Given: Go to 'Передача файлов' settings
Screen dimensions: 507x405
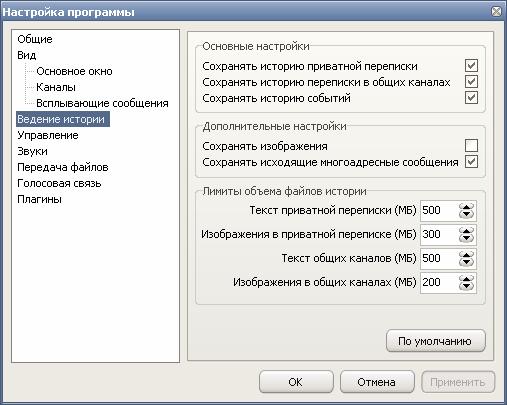Looking at the screenshot, I should pyautogui.click(x=63, y=167).
